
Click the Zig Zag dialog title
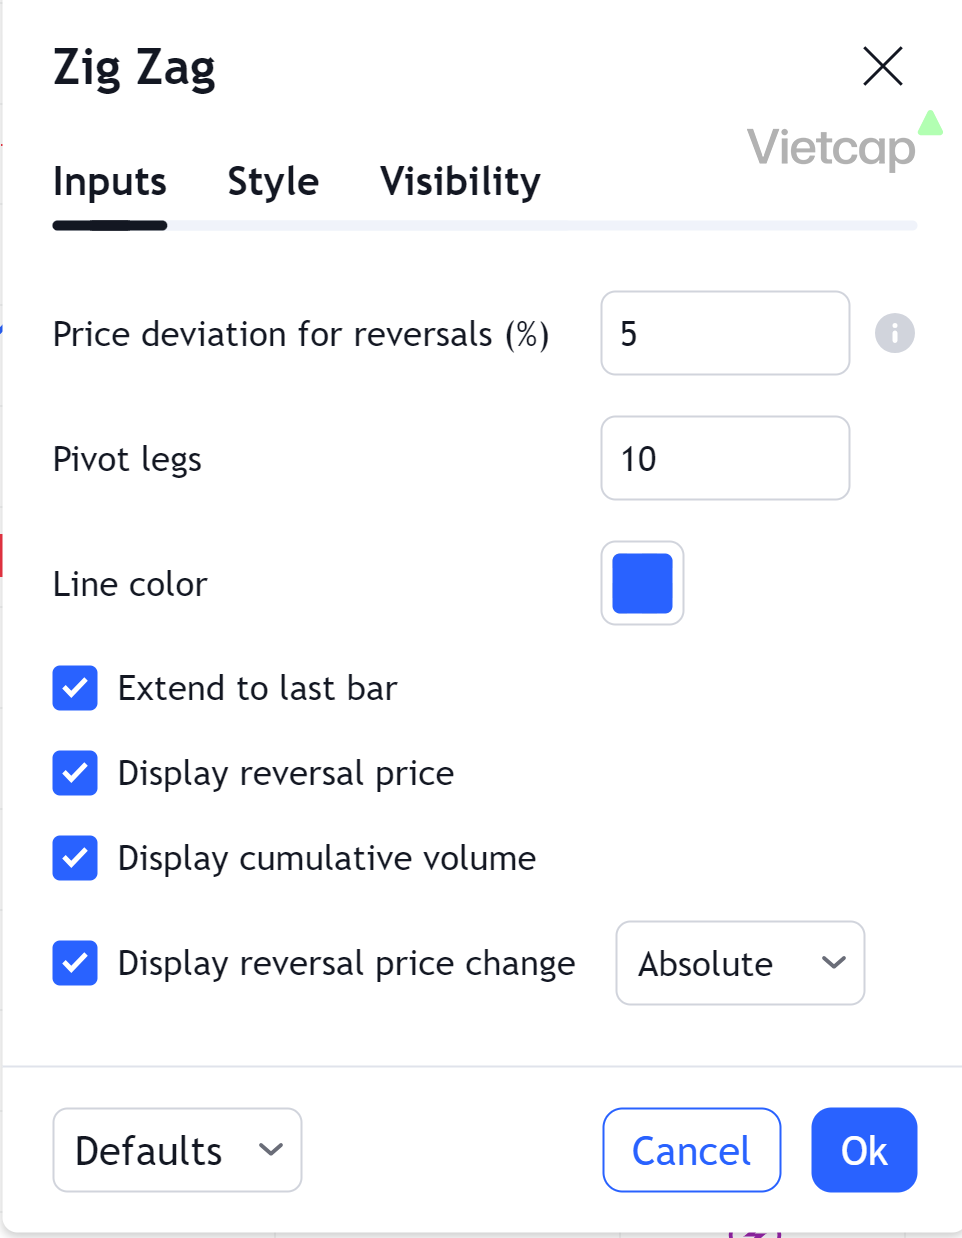tap(134, 69)
